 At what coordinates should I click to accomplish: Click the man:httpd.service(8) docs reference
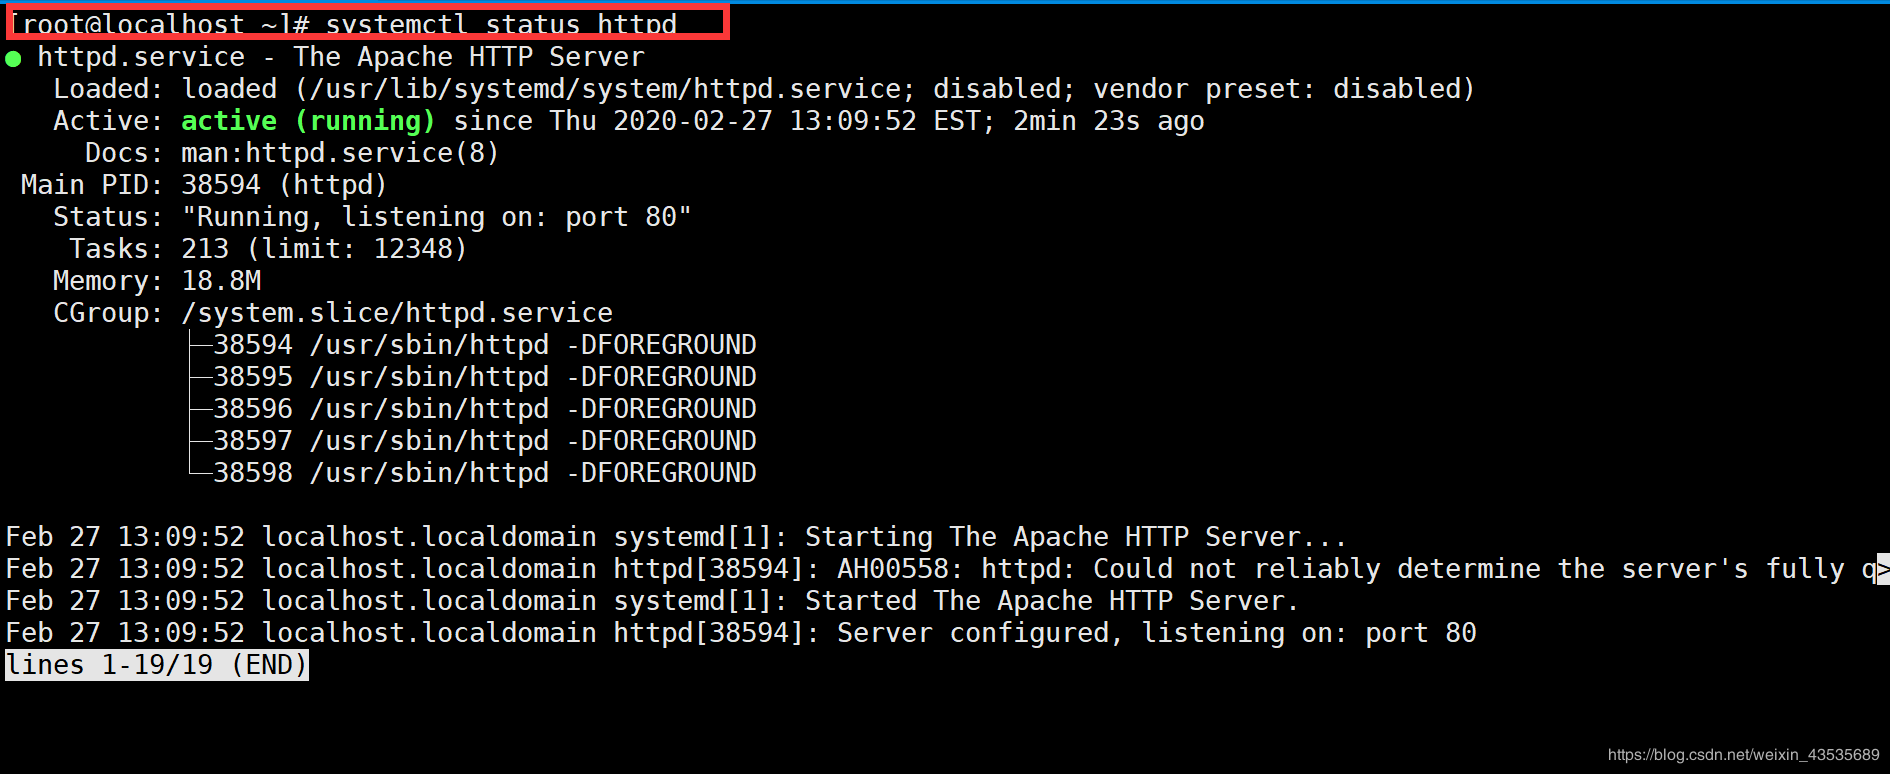pyautogui.click(x=339, y=153)
